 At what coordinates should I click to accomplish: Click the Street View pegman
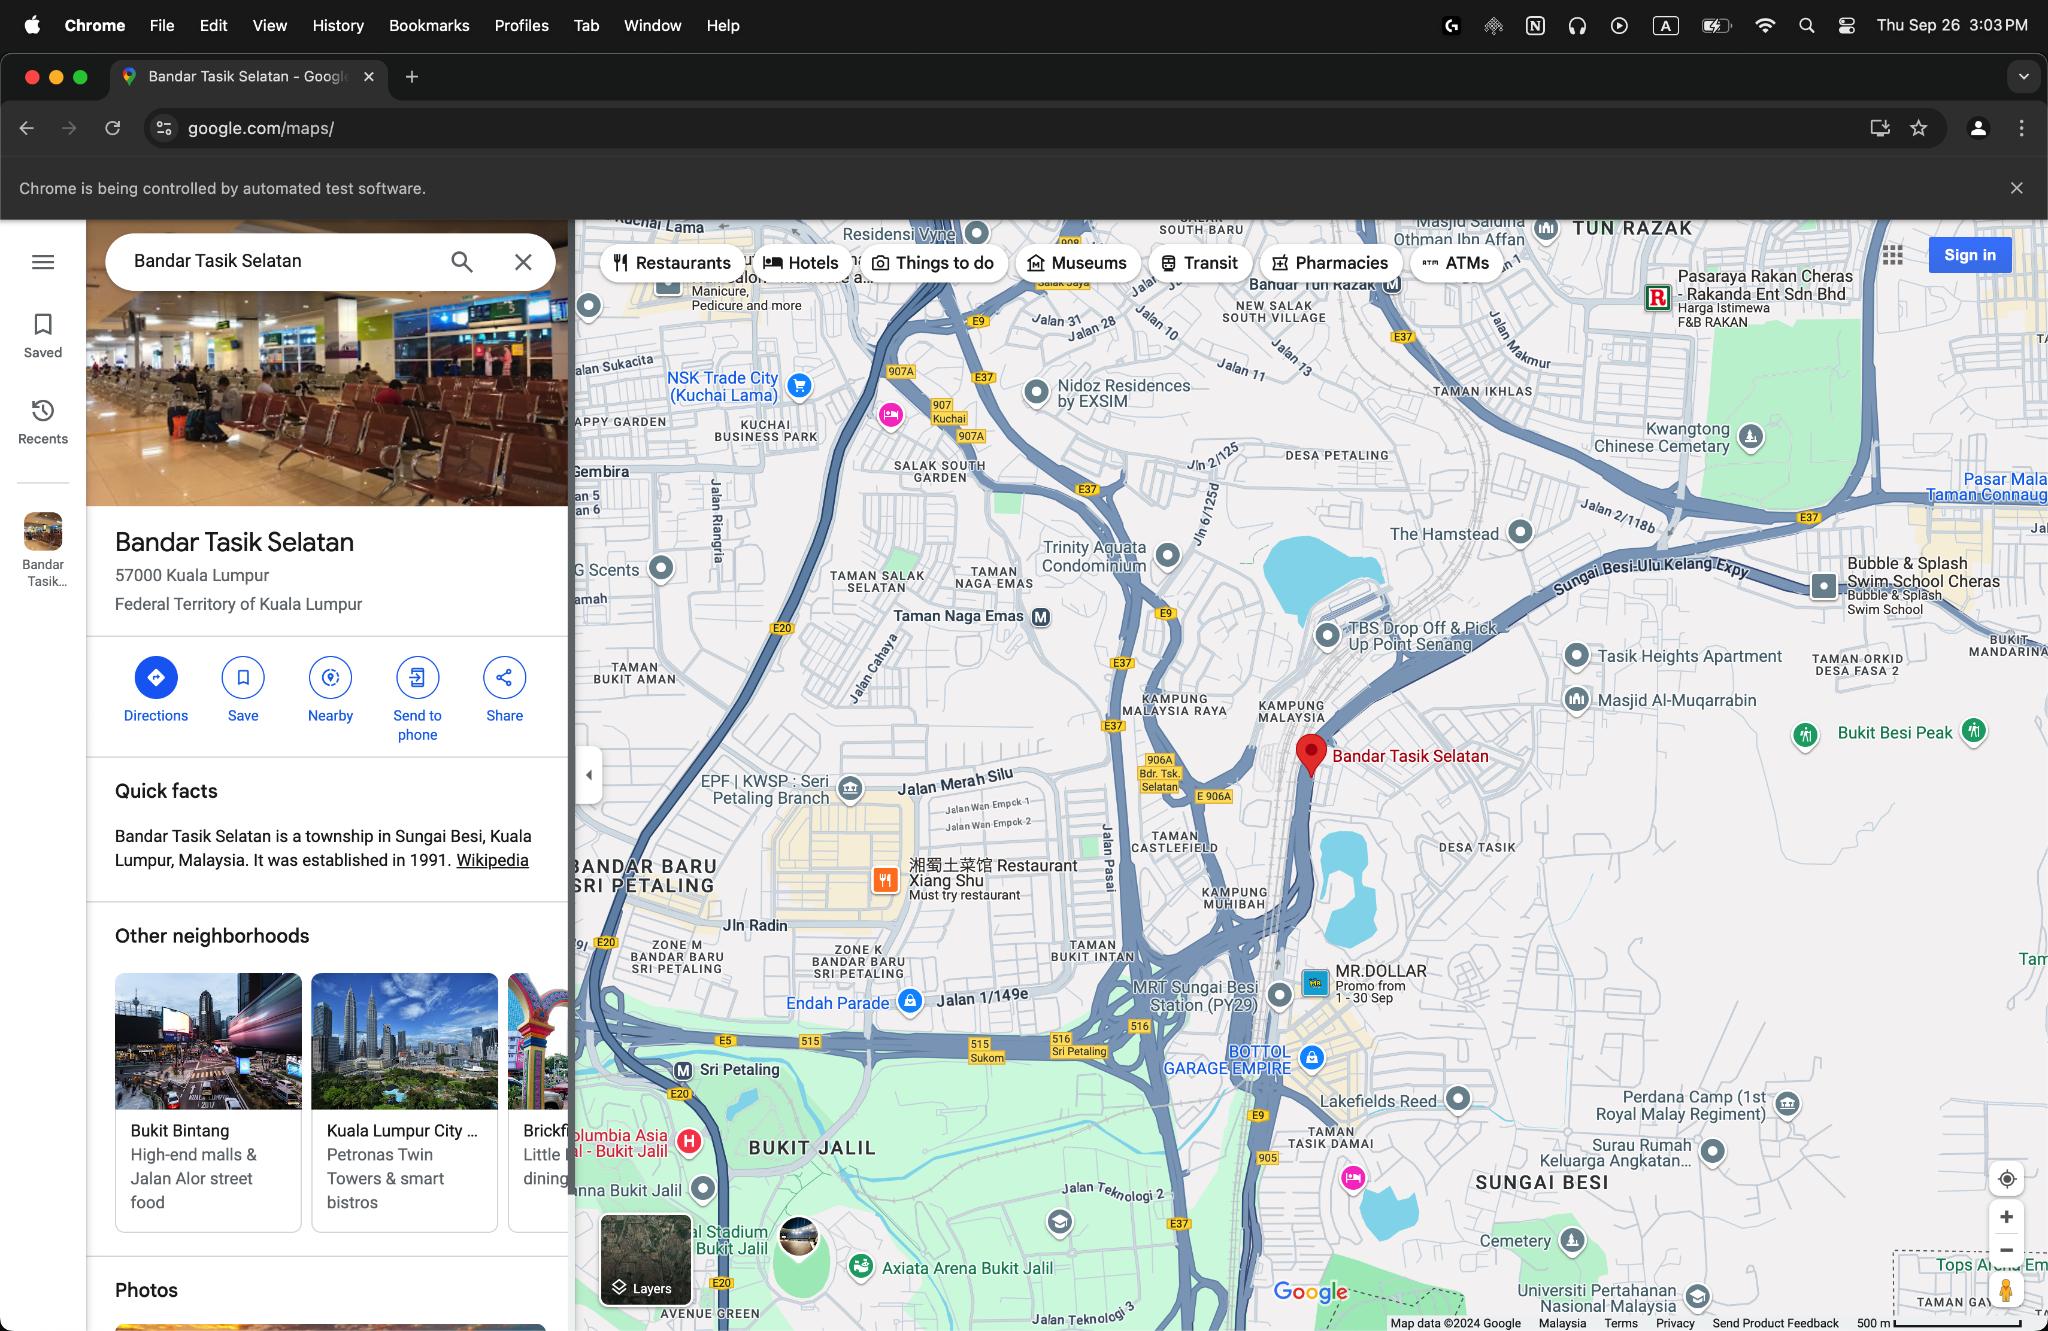click(x=2006, y=1290)
